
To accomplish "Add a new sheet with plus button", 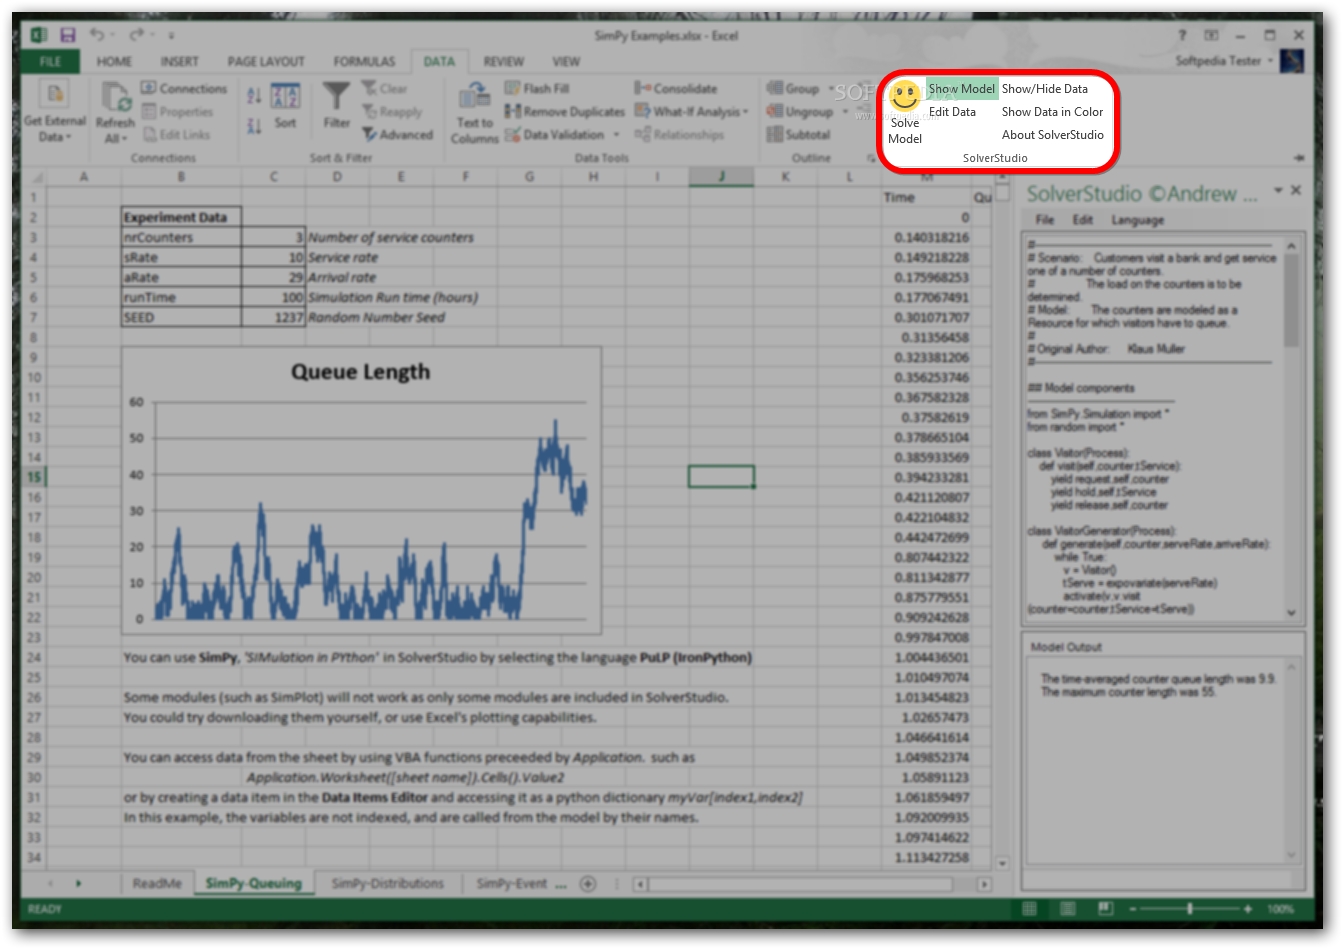I will coord(588,883).
